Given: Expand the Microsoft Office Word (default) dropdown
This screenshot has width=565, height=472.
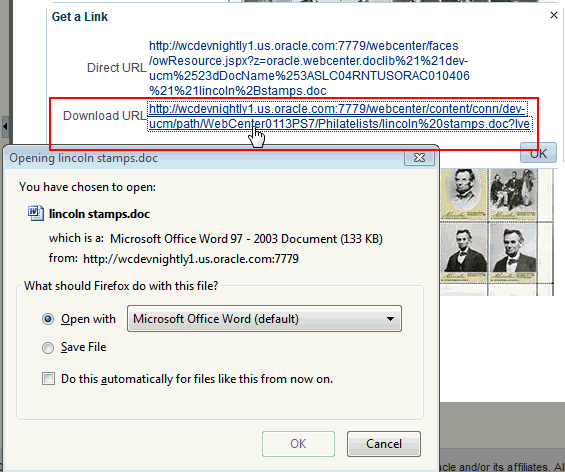Looking at the screenshot, I should (264, 319).
